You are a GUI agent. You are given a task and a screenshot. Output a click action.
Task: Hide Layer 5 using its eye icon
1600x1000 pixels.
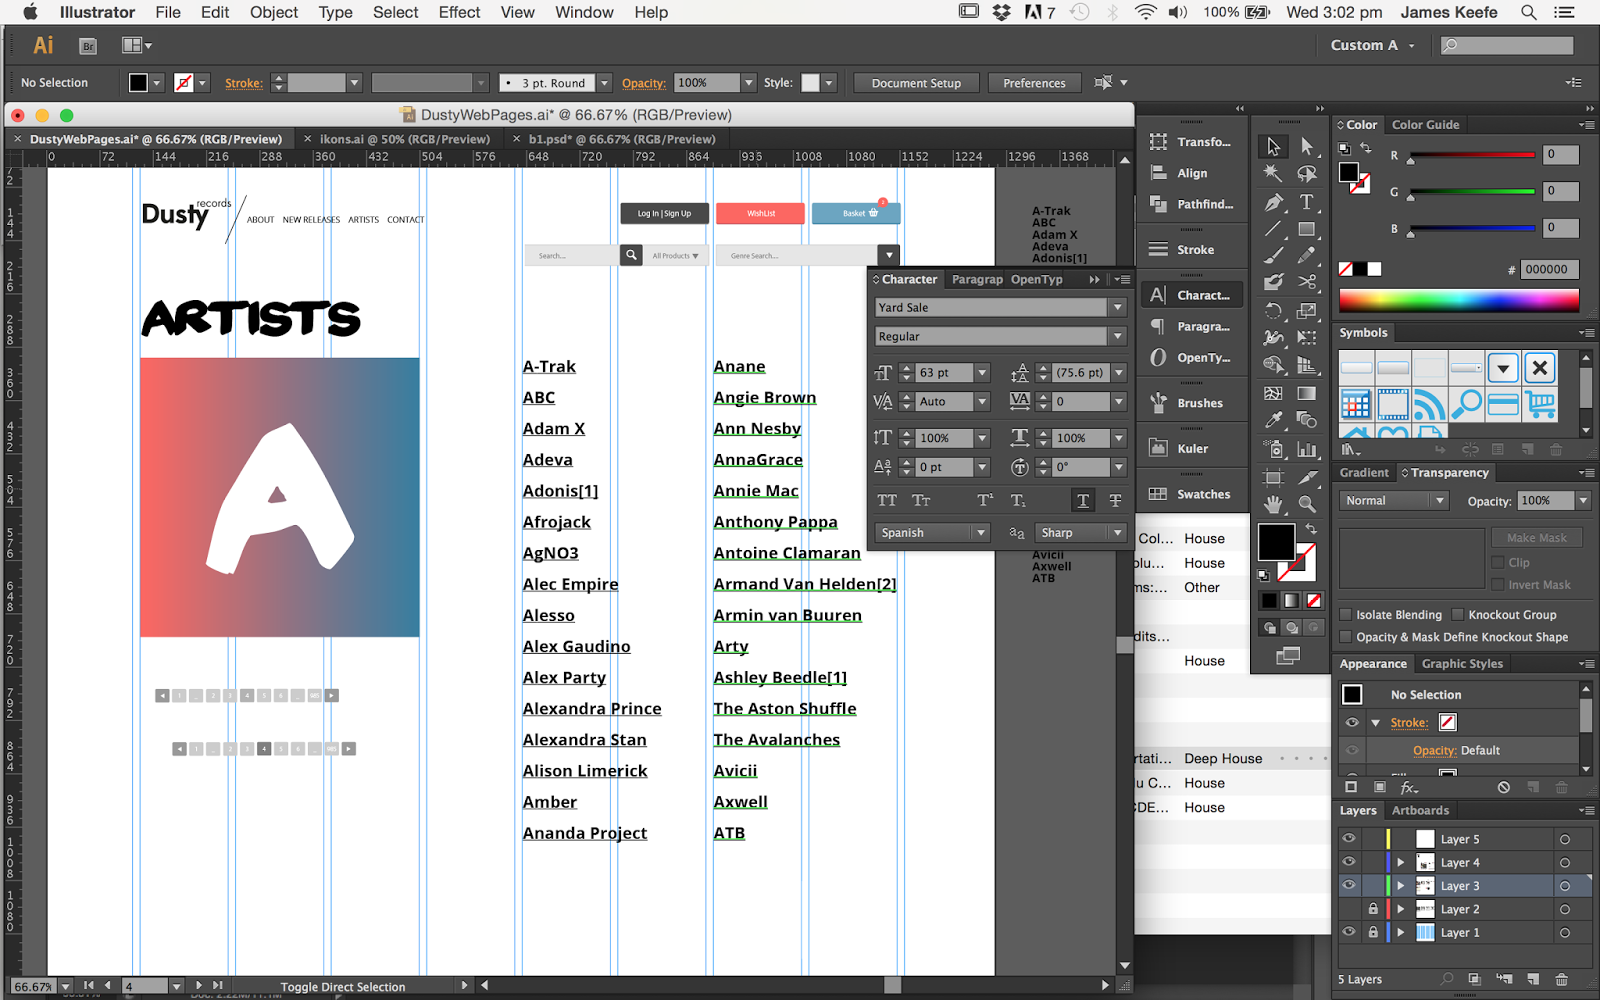[1349, 839]
